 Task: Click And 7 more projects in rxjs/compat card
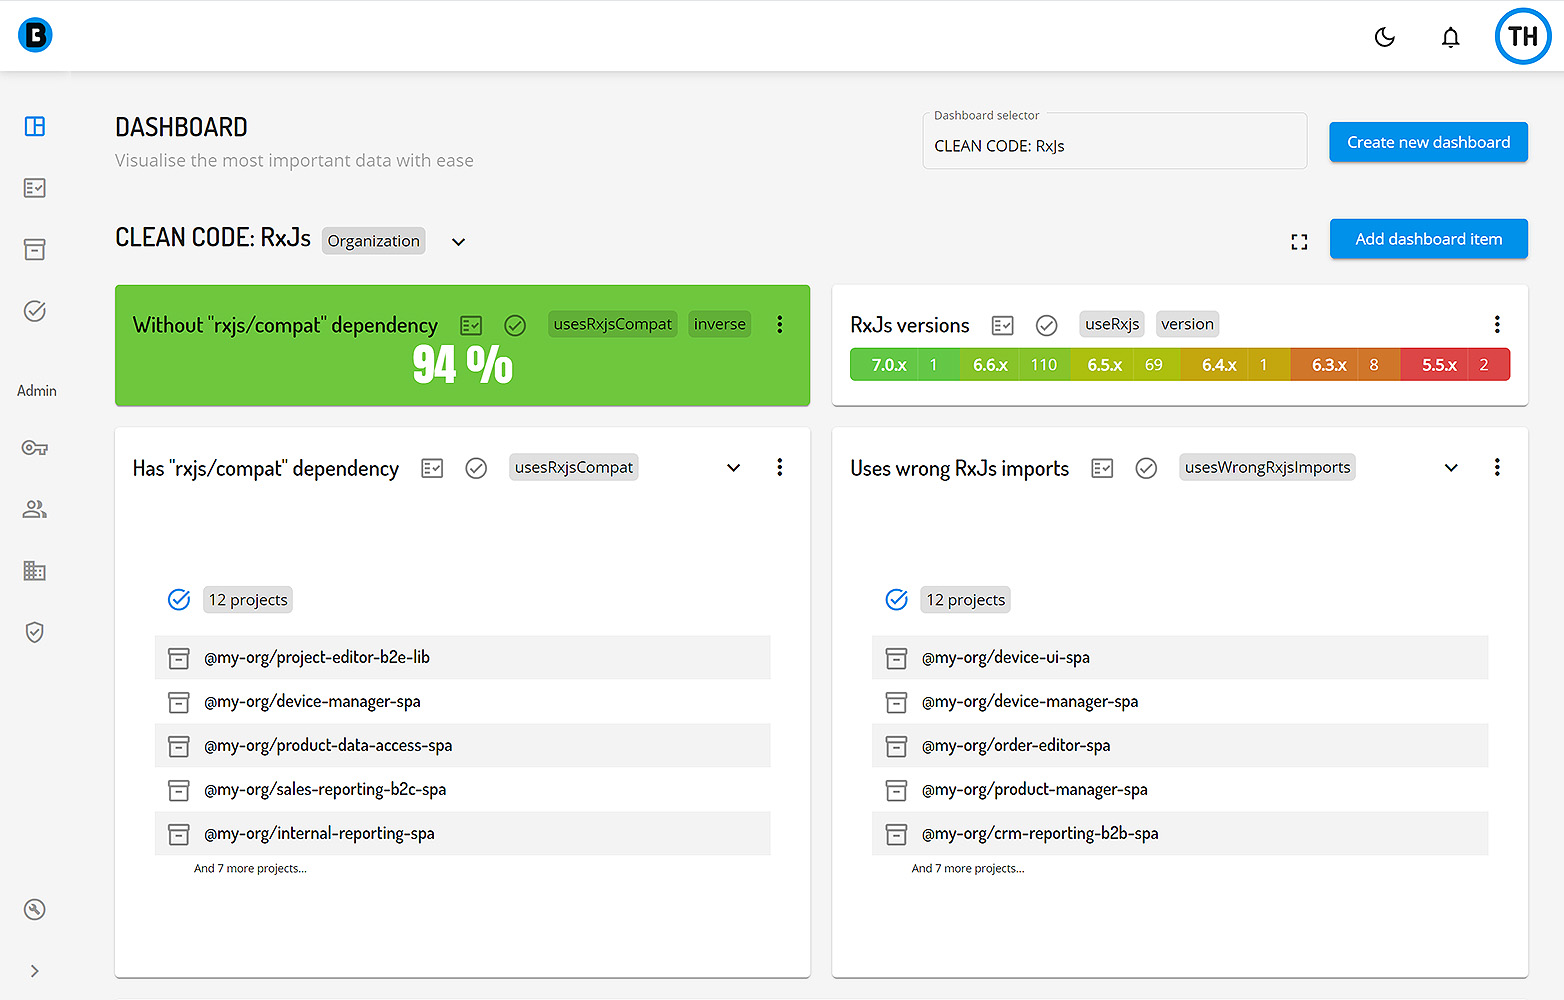click(x=250, y=869)
